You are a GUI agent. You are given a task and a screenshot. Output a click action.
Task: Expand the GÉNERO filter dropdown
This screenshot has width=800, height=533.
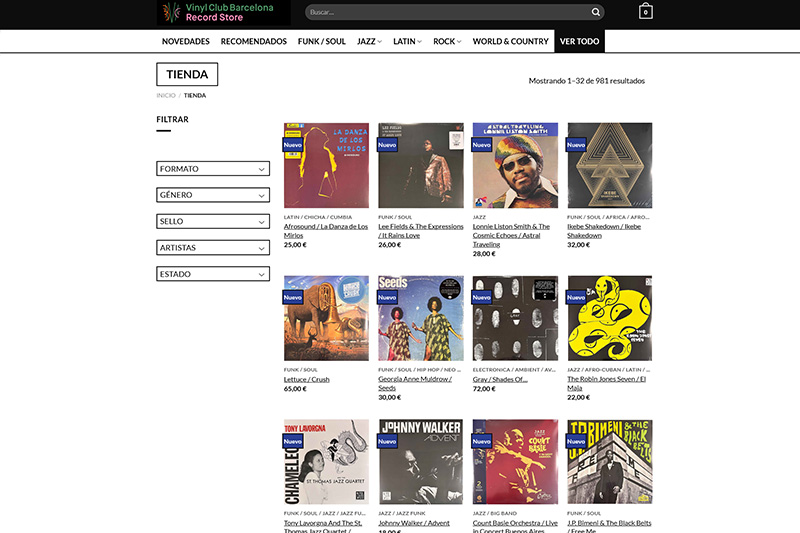[x=213, y=195]
